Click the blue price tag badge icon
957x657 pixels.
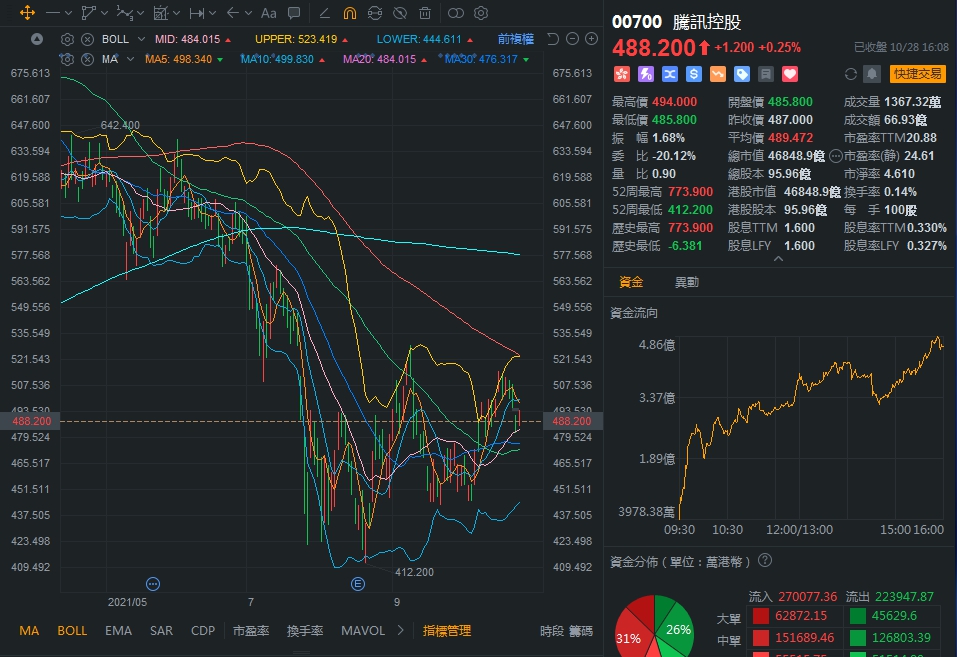pos(742,74)
